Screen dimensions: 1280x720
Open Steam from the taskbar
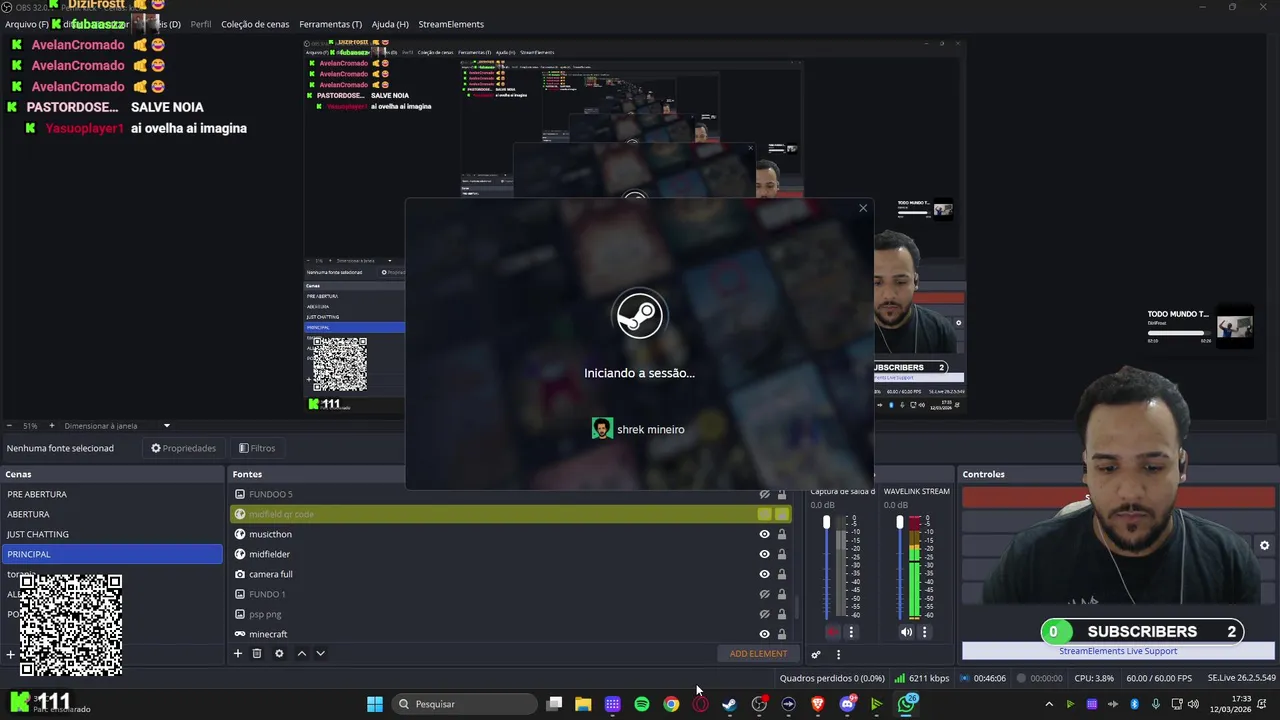coord(729,704)
